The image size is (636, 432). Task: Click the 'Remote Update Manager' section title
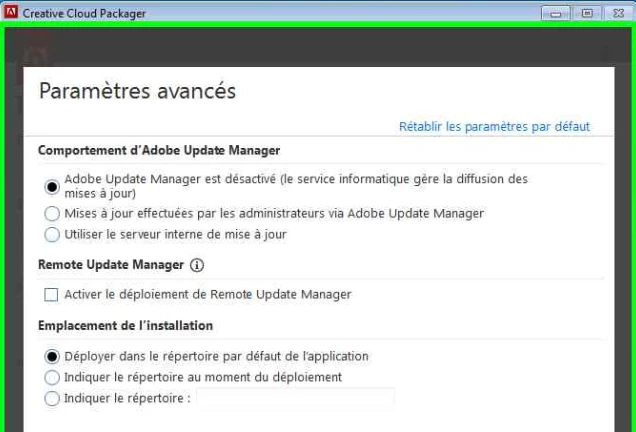(x=111, y=265)
